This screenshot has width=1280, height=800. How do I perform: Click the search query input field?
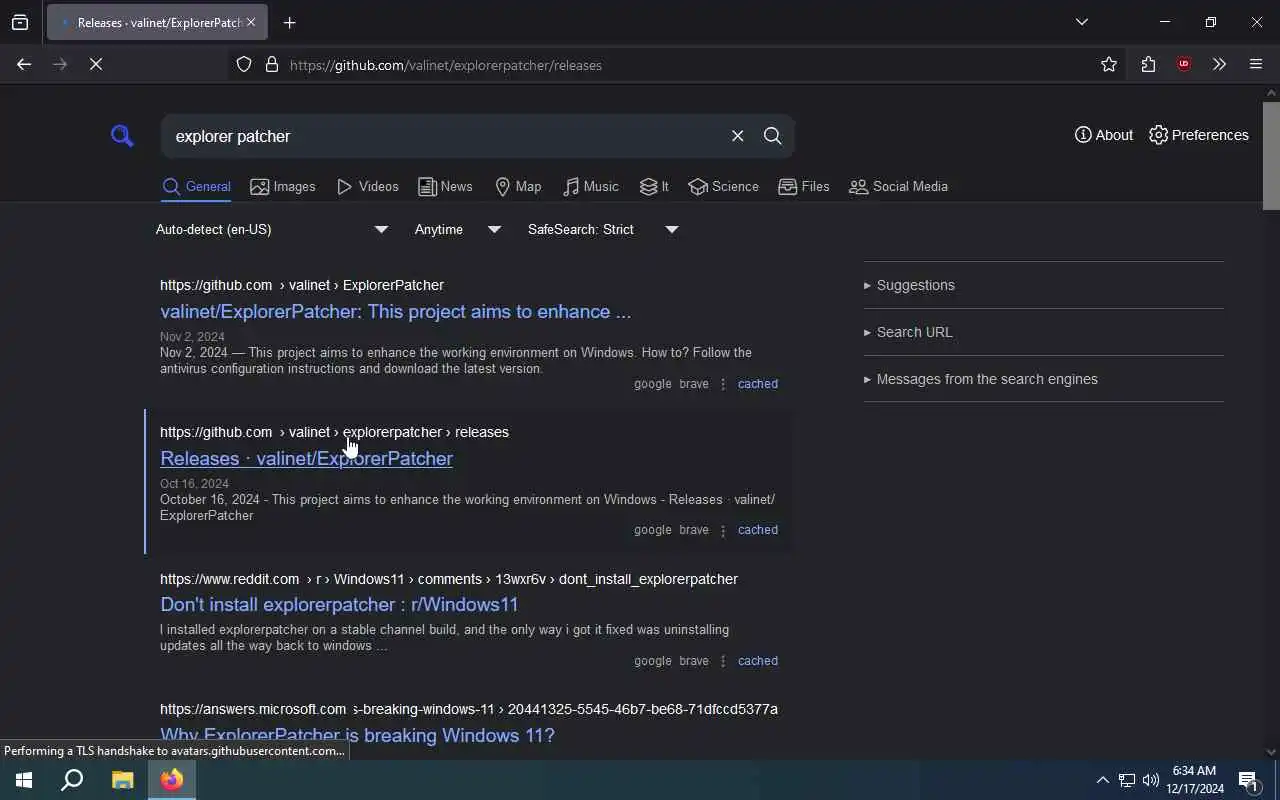pos(445,136)
